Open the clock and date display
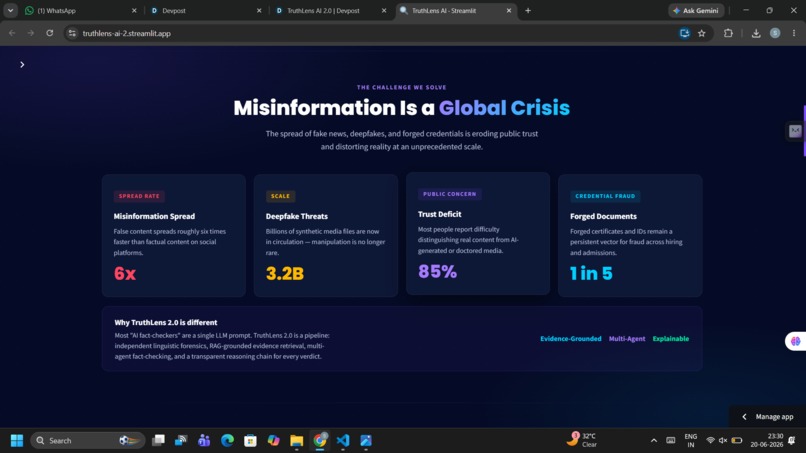 coord(766,440)
